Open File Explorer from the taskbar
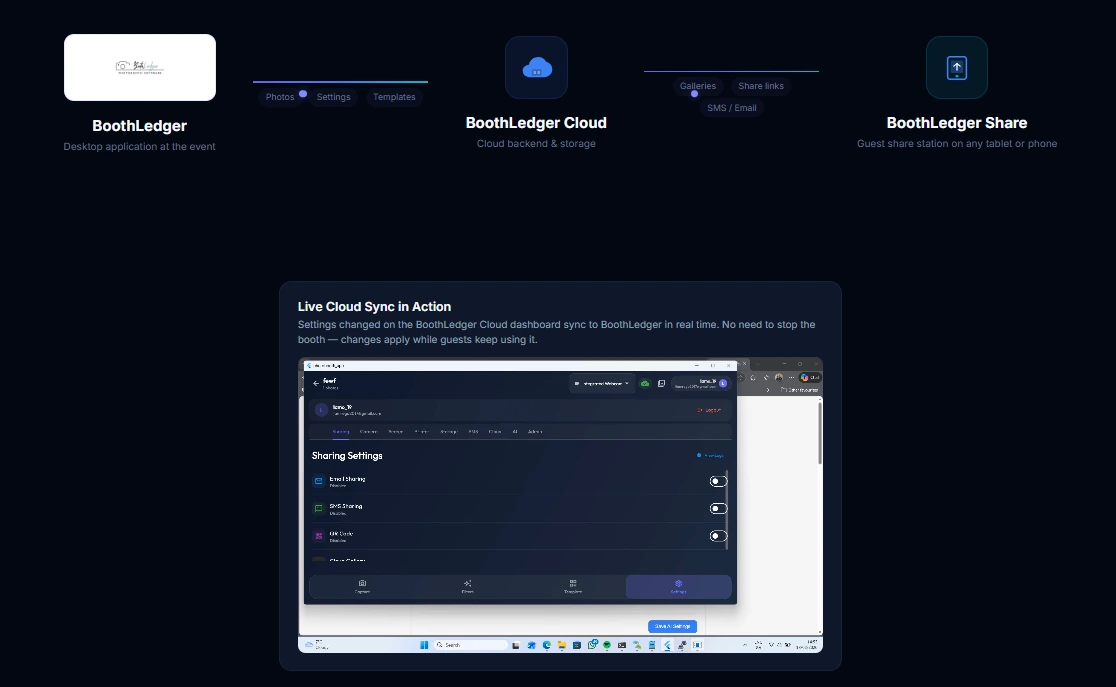The height and width of the screenshot is (687, 1116). click(x=562, y=645)
